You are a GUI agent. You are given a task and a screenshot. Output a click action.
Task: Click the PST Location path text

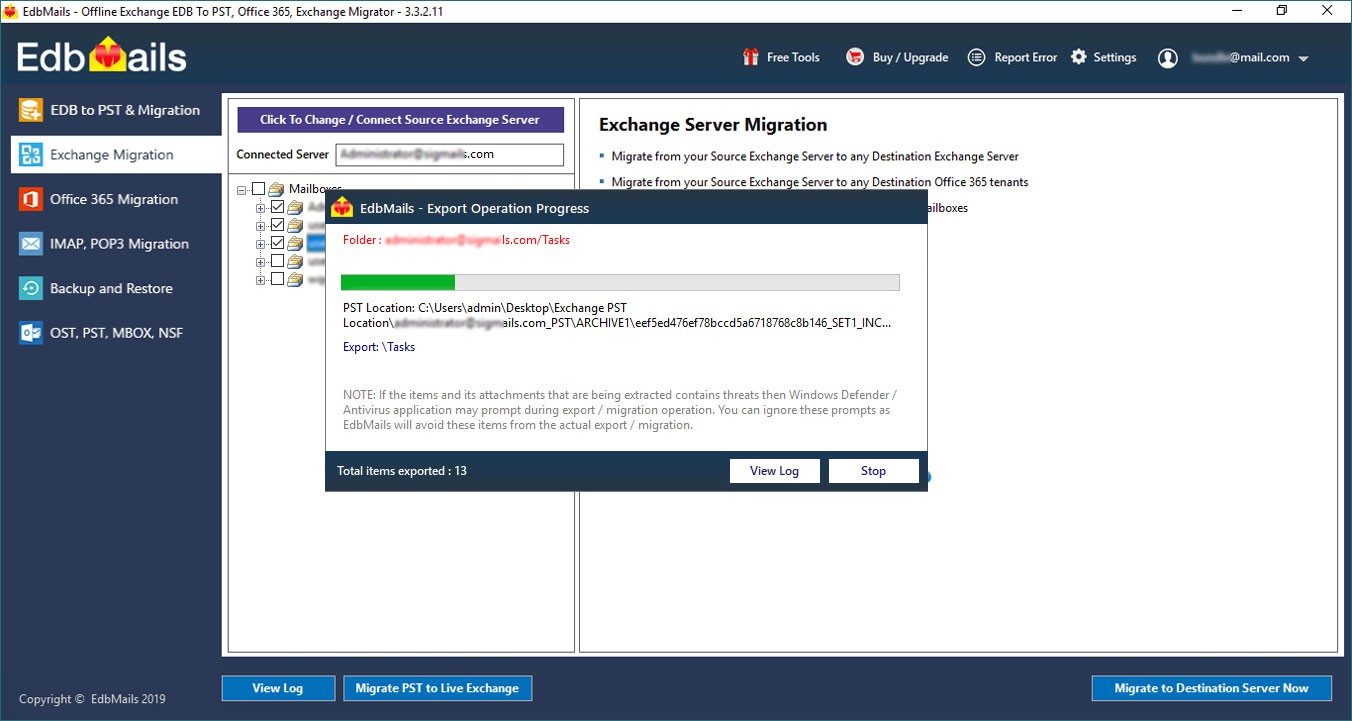(616, 315)
